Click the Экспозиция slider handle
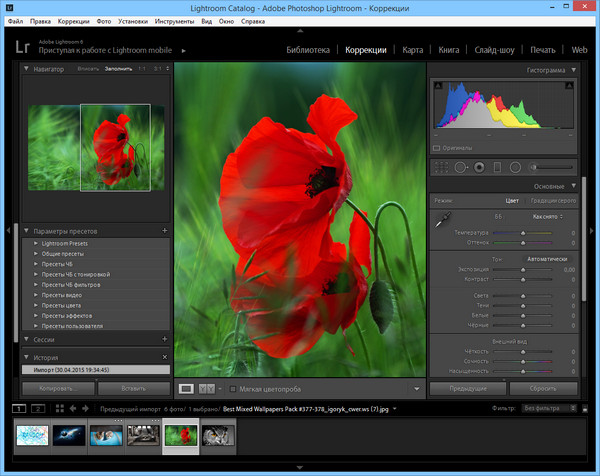The width and height of the screenshot is (600, 476). (x=522, y=269)
